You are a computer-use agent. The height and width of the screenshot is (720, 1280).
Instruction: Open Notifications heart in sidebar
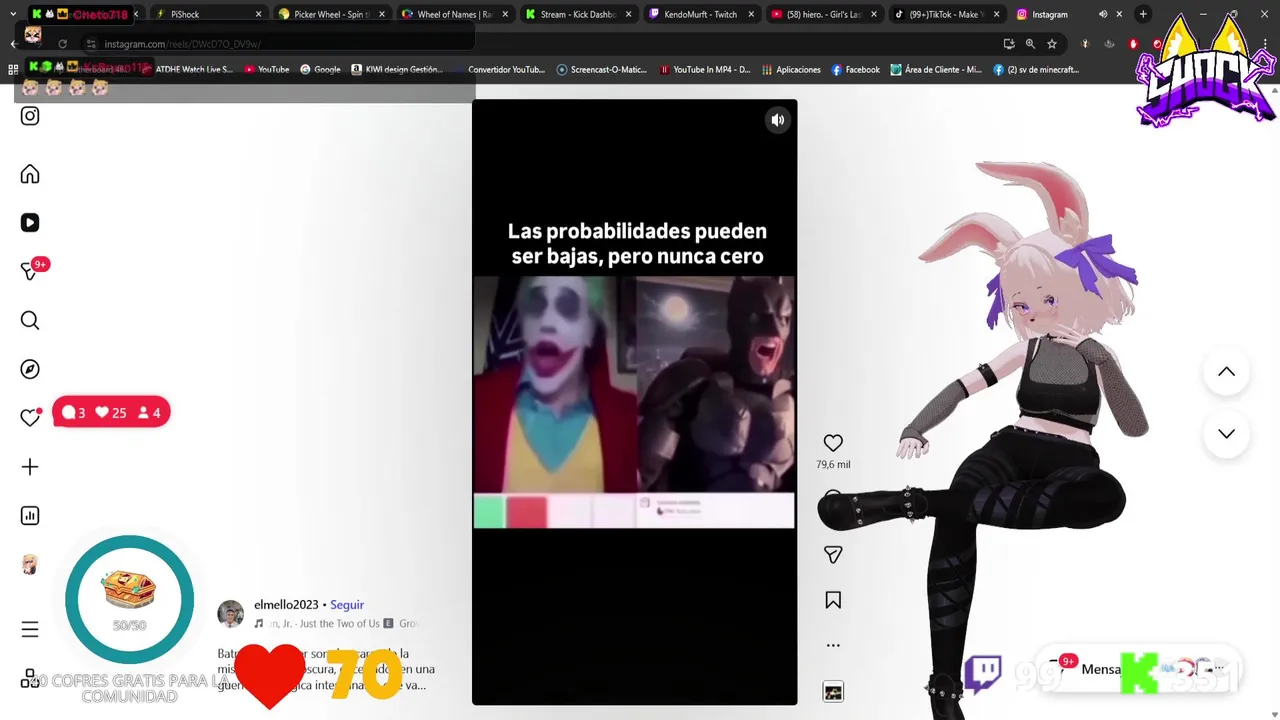pos(30,418)
